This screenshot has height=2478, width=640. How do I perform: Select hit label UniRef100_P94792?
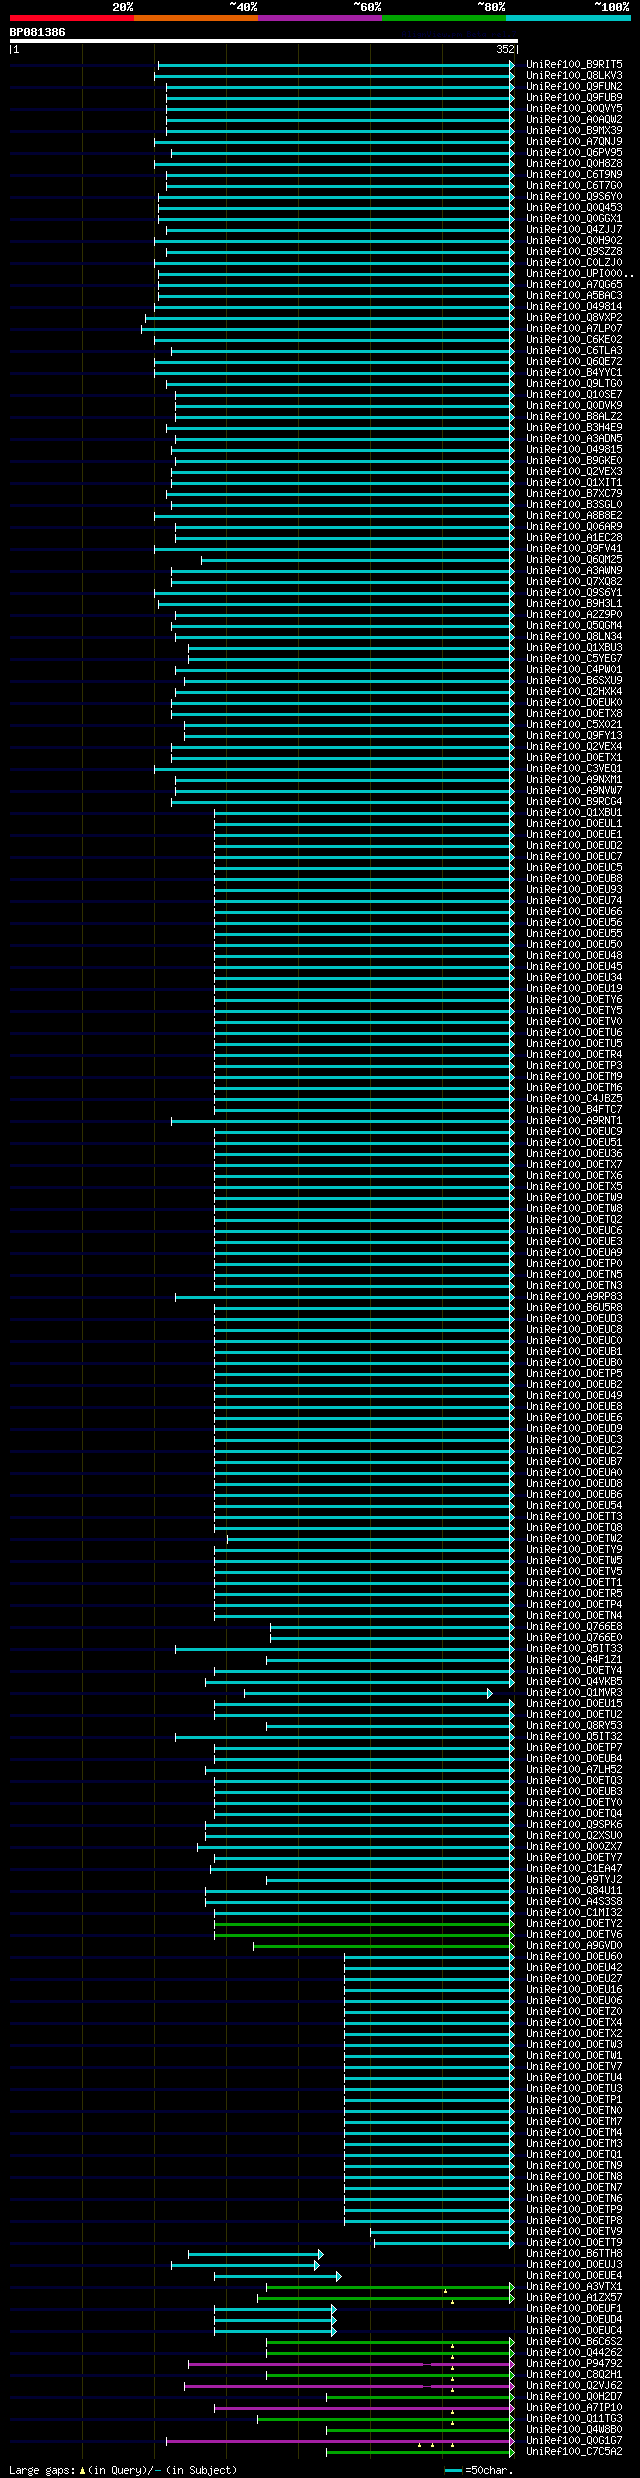pyautogui.click(x=574, y=2363)
